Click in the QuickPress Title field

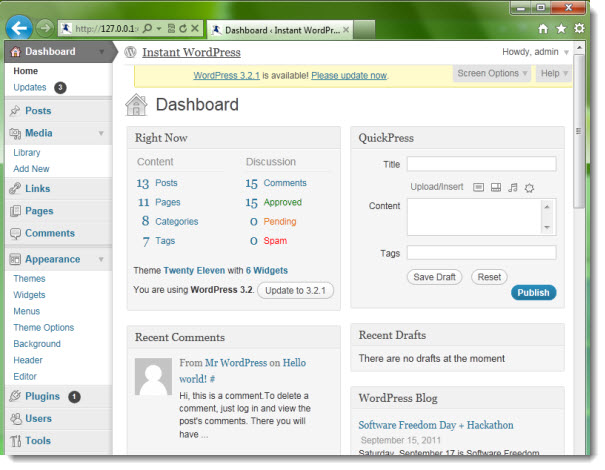[x=482, y=164]
